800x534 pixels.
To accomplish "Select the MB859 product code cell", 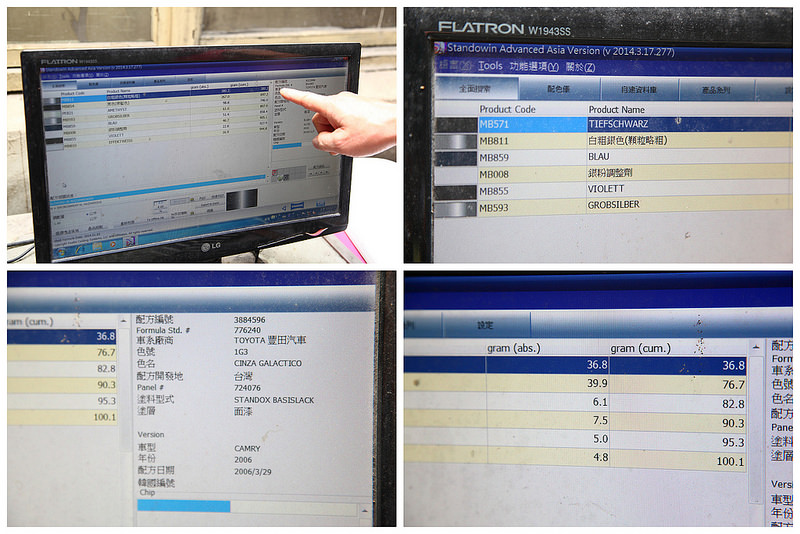I will point(532,158).
